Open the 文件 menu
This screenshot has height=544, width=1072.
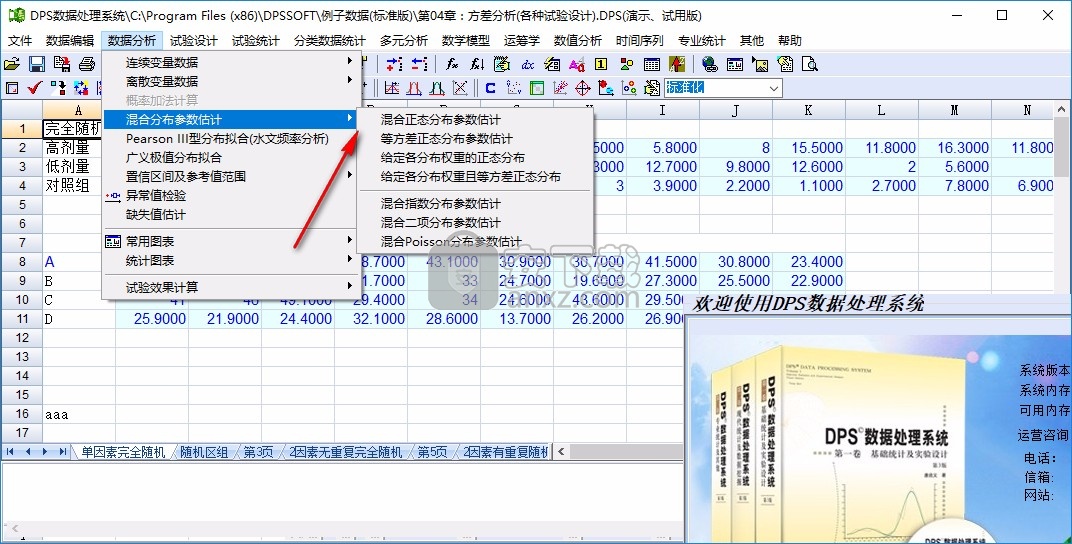[21, 41]
